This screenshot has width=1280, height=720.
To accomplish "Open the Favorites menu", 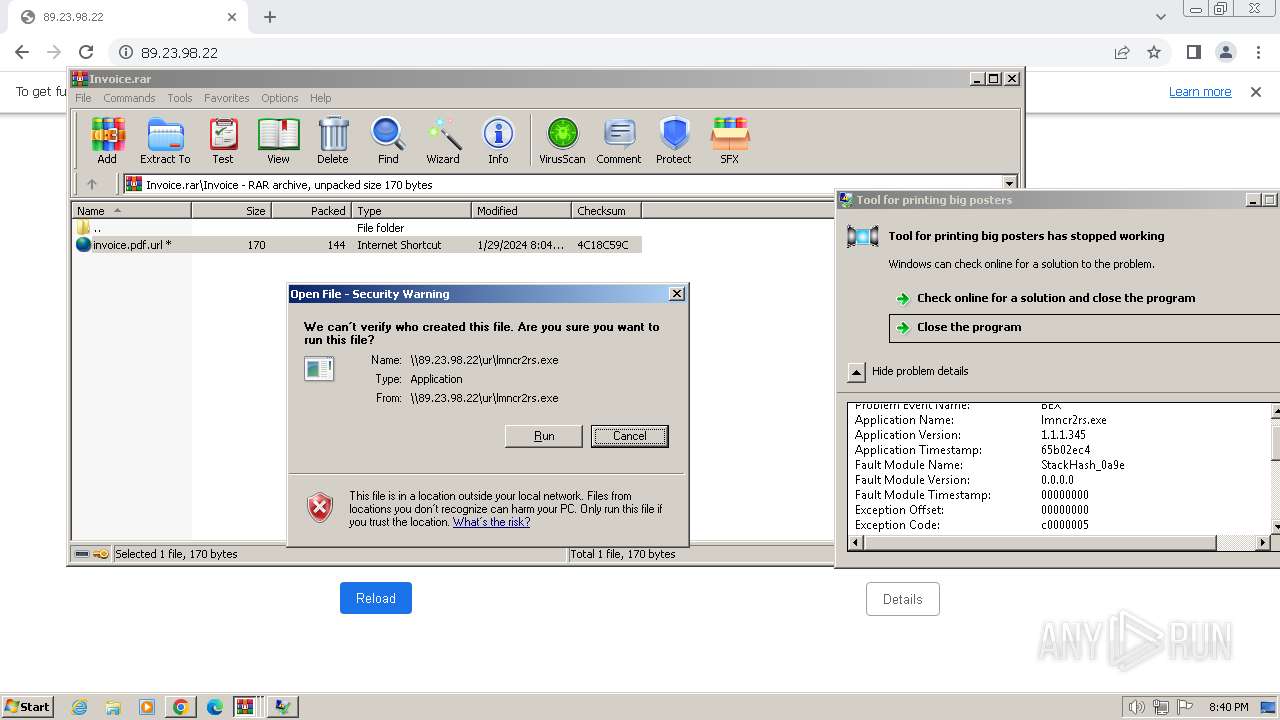I will pyautogui.click(x=227, y=98).
